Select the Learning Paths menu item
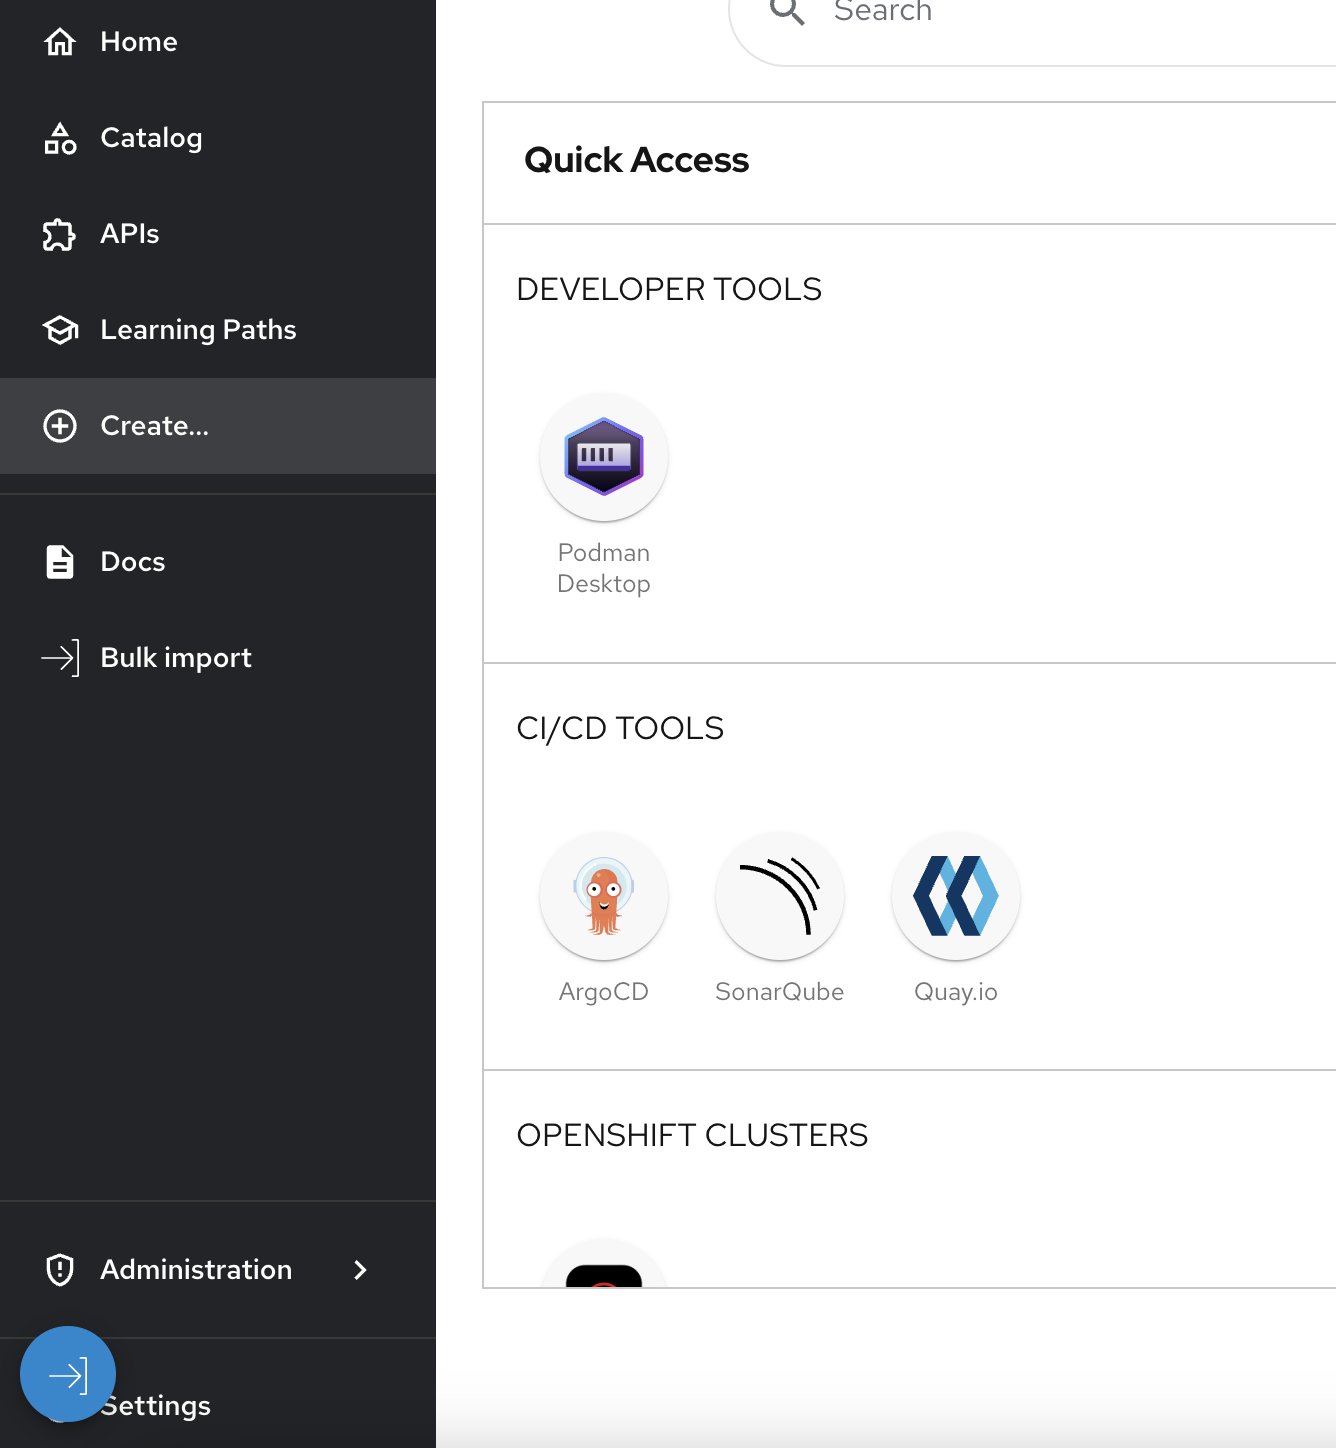This screenshot has height=1448, width=1336. point(198,330)
